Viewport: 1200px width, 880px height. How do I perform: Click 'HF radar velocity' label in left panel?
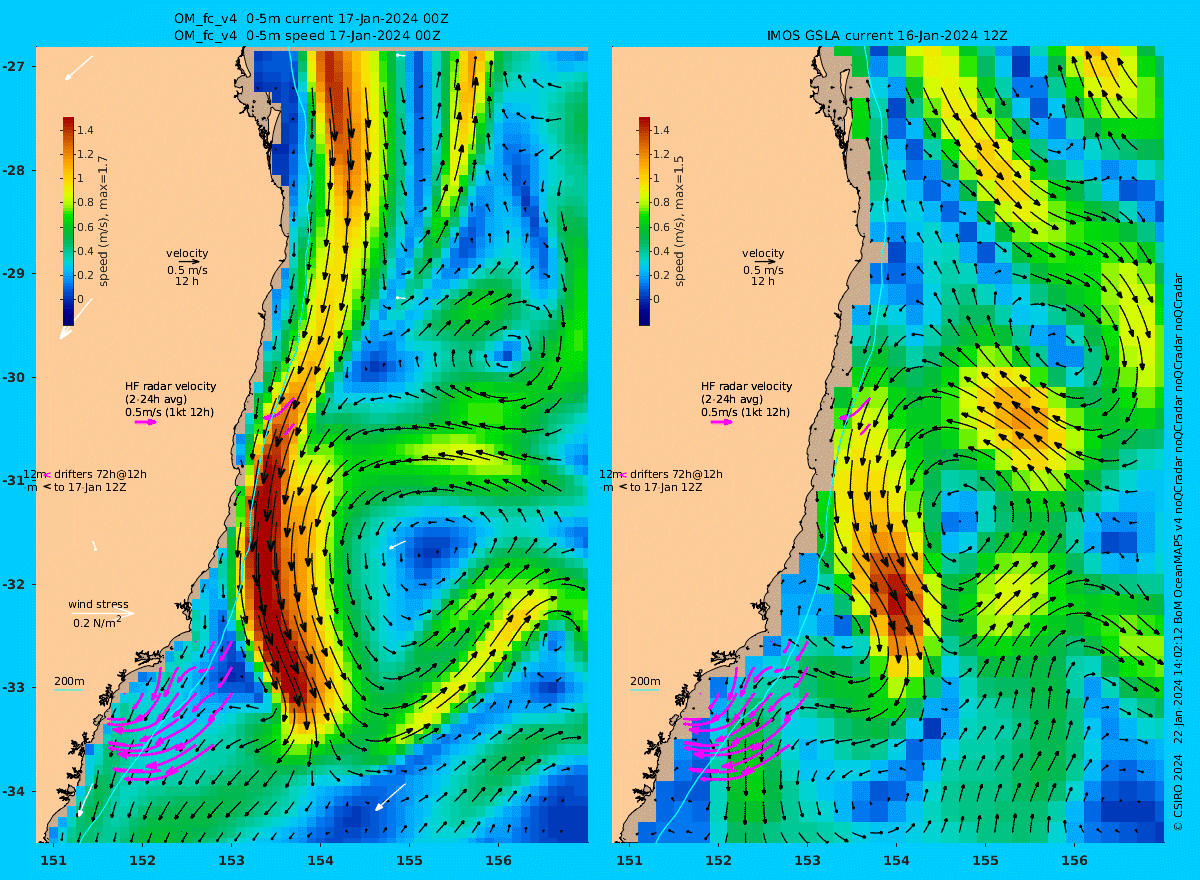170,386
